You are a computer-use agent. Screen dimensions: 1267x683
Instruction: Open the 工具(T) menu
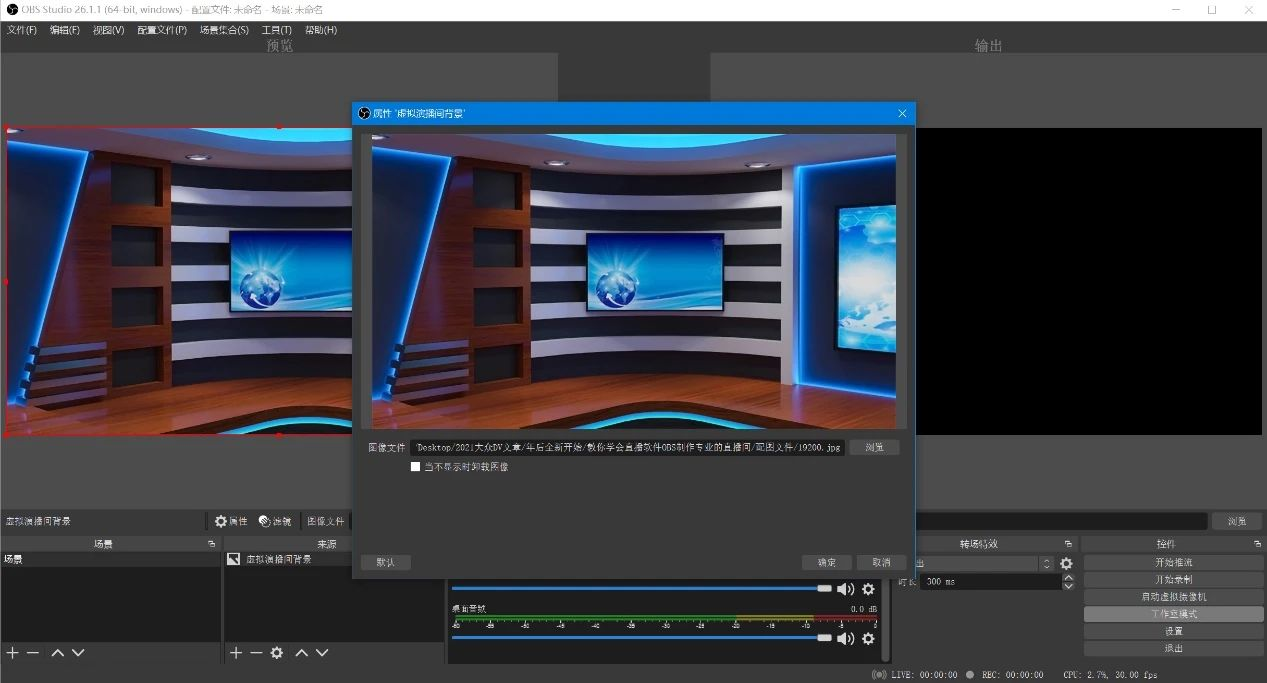point(277,30)
